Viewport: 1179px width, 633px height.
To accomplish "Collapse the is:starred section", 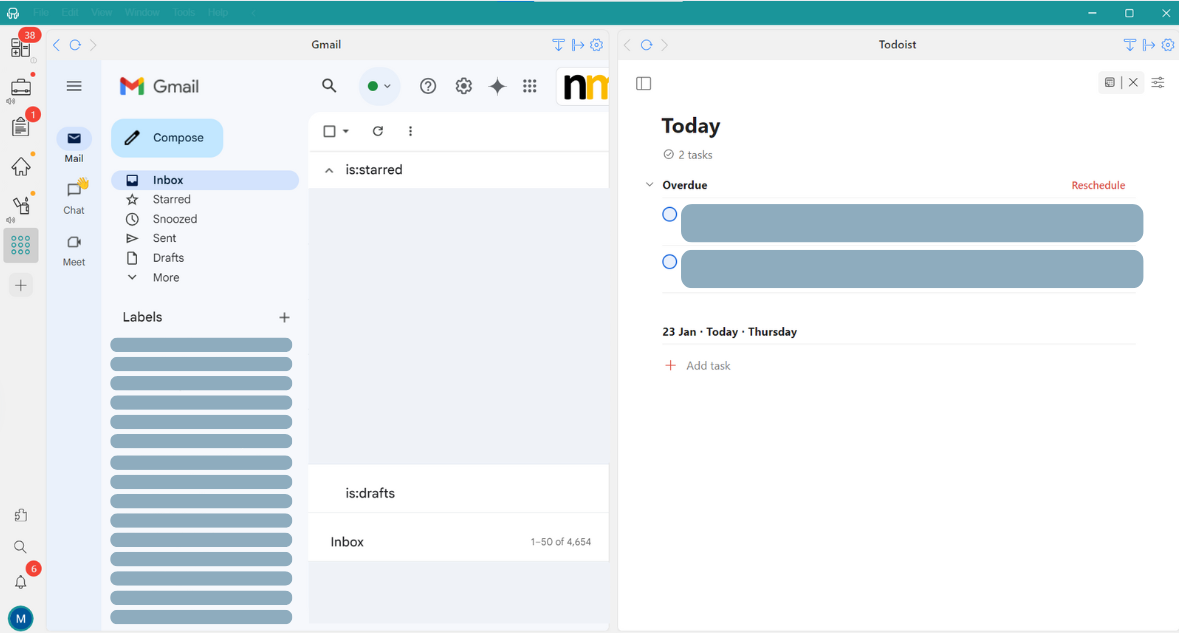I will 329,169.
